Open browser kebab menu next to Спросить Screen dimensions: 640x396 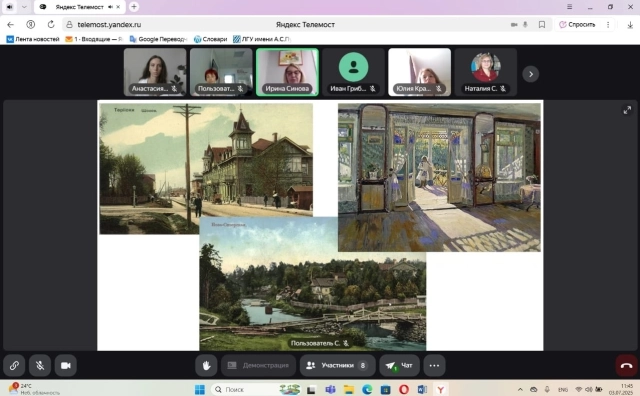pos(608,24)
